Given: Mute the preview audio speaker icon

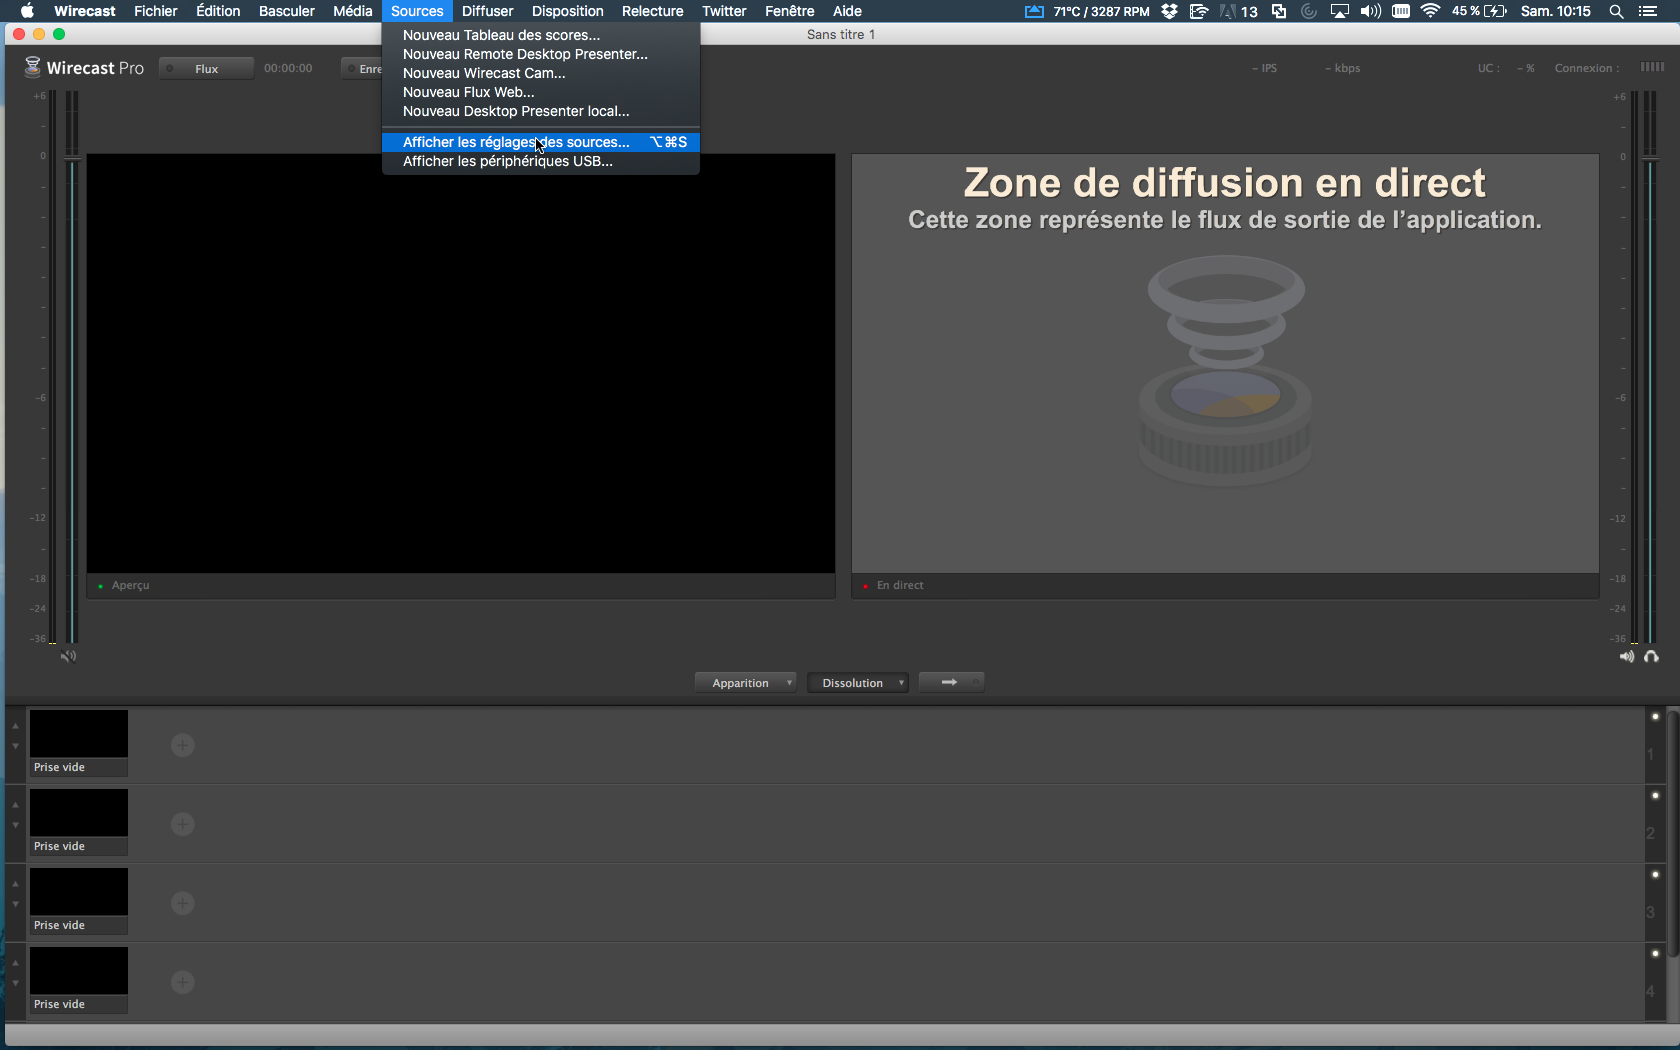Looking at the screenshot, I should tap(68, 656).
